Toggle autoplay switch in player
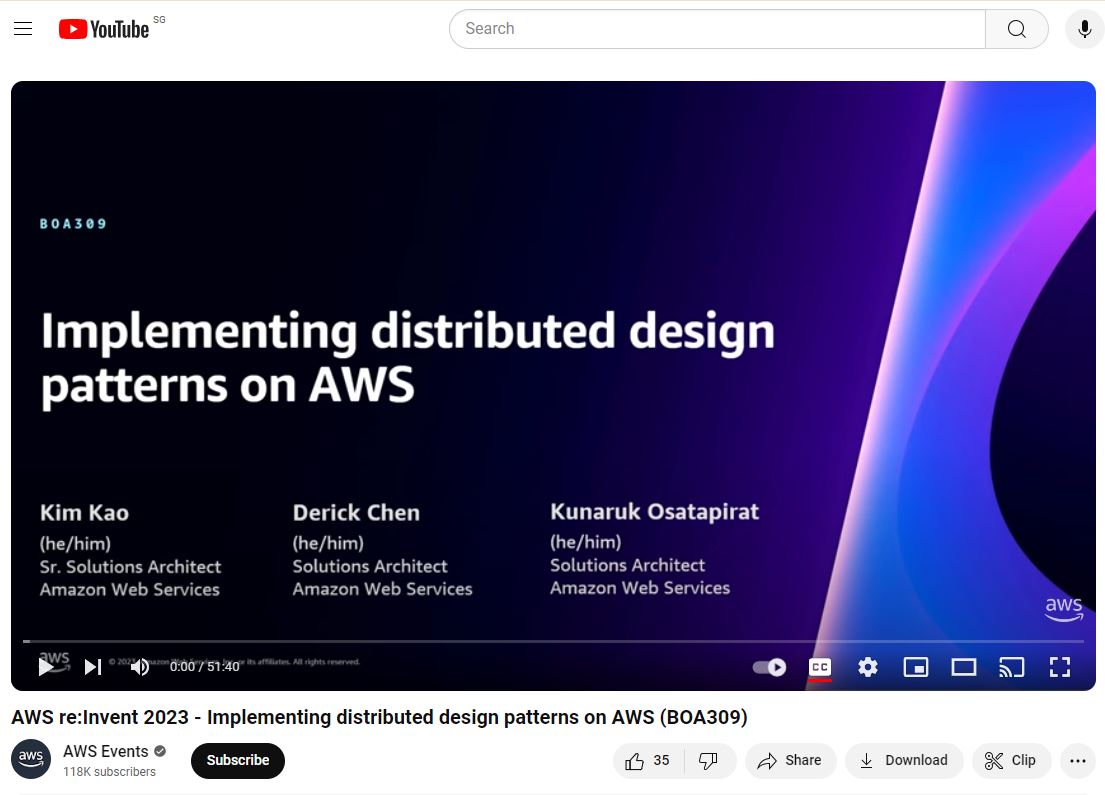Image resolution: width=1105 pixels, height=795 pixels. 770,667
